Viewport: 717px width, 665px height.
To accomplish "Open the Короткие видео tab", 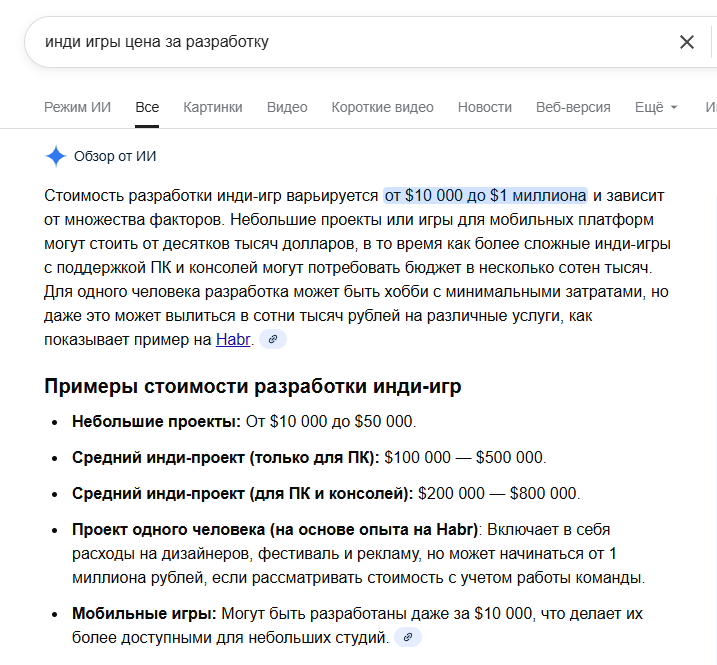I will pyautogui.click(x=382, y=107).
